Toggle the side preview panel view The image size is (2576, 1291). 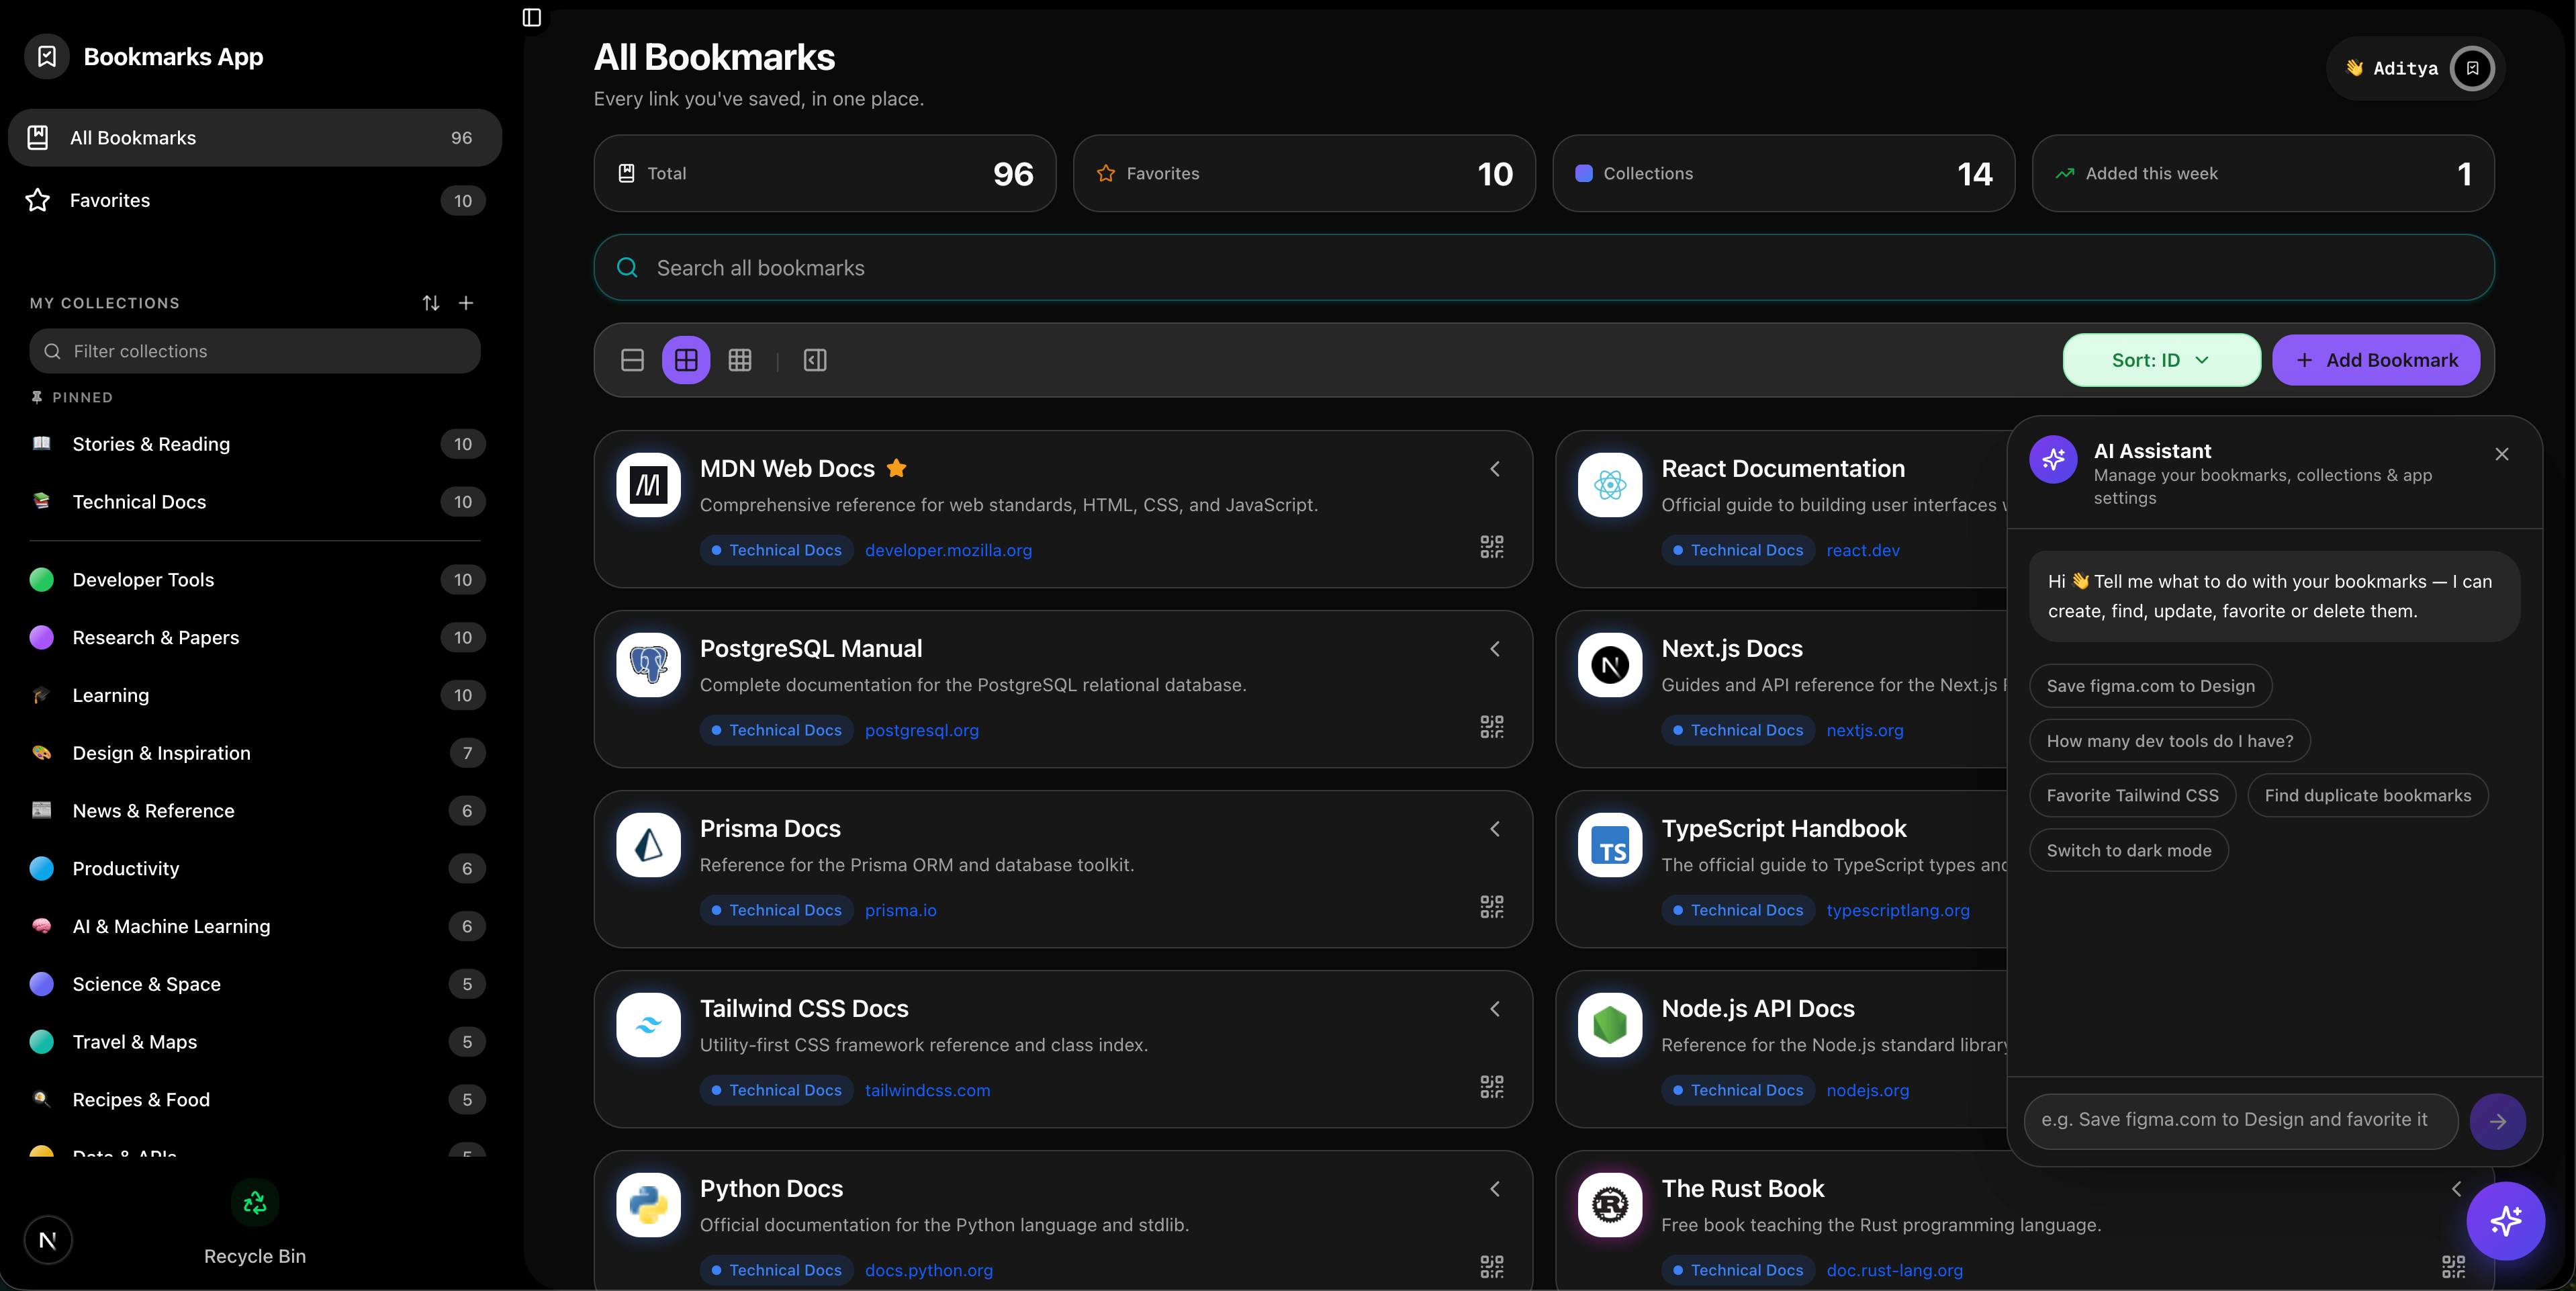pos(815,360)
